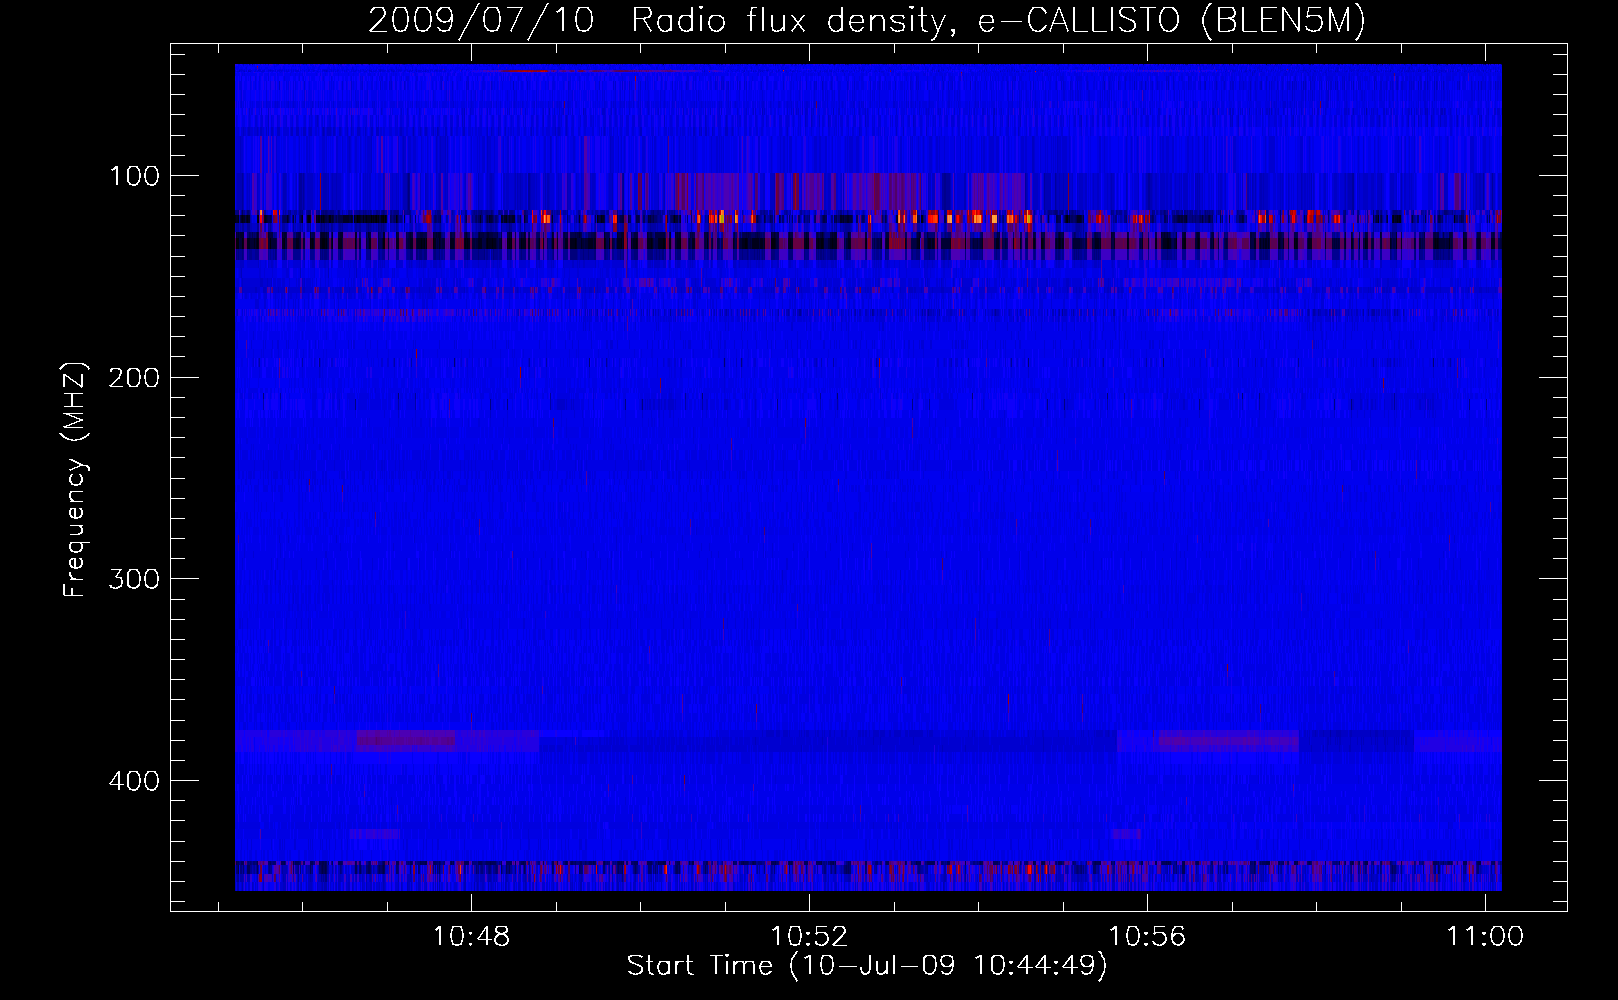Click the plot title mentioning e-CALLISTO (BLEN5M)
Screen dimensions: 1618x1000
[867, 21]
